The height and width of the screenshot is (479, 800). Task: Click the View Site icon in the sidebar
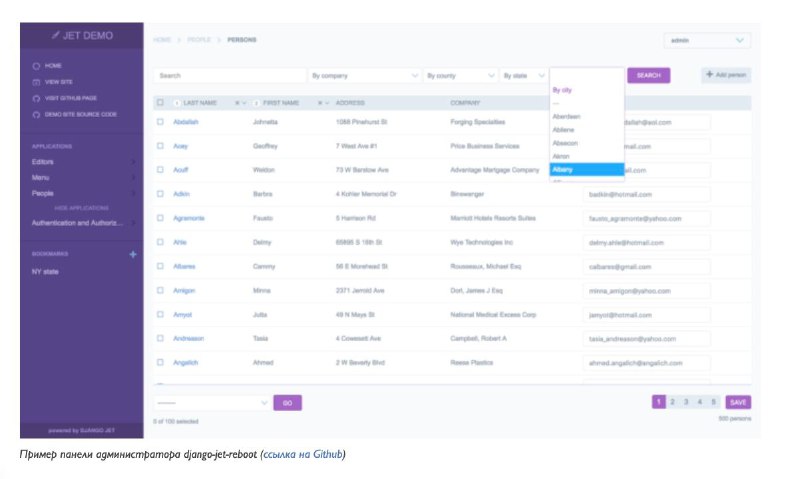click(36, 82)
